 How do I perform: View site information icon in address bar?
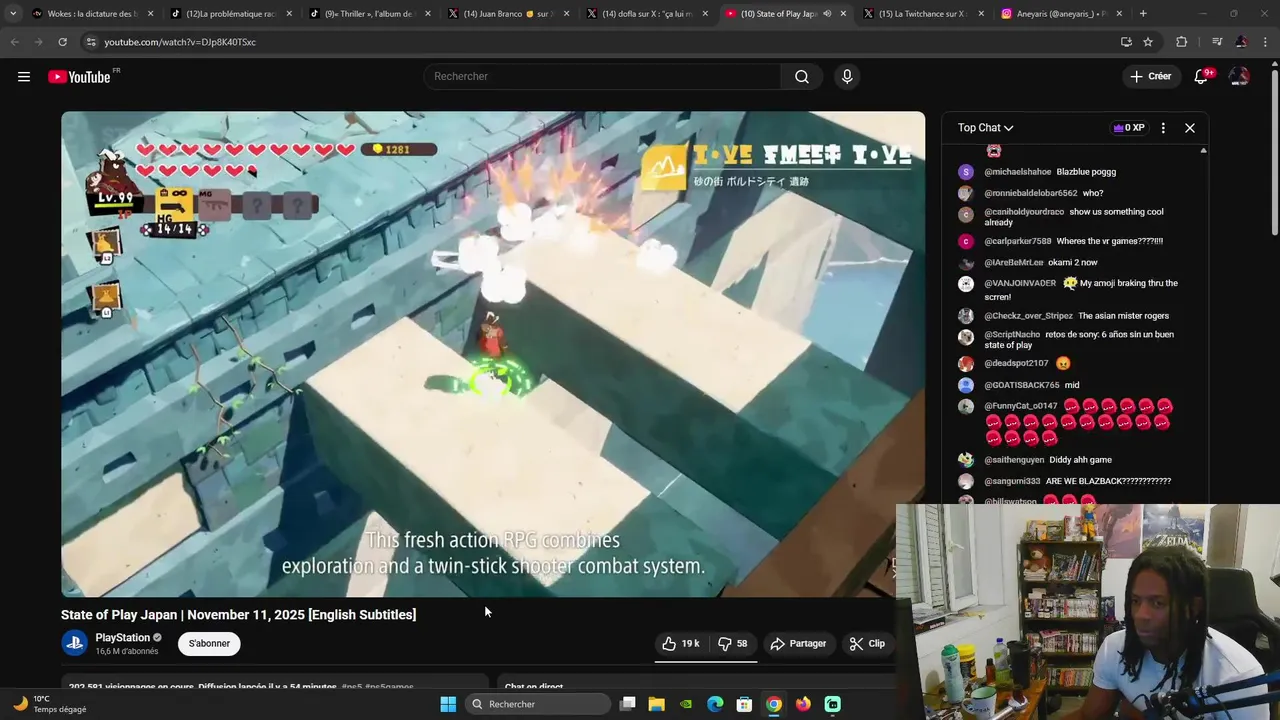coord(91,42)
